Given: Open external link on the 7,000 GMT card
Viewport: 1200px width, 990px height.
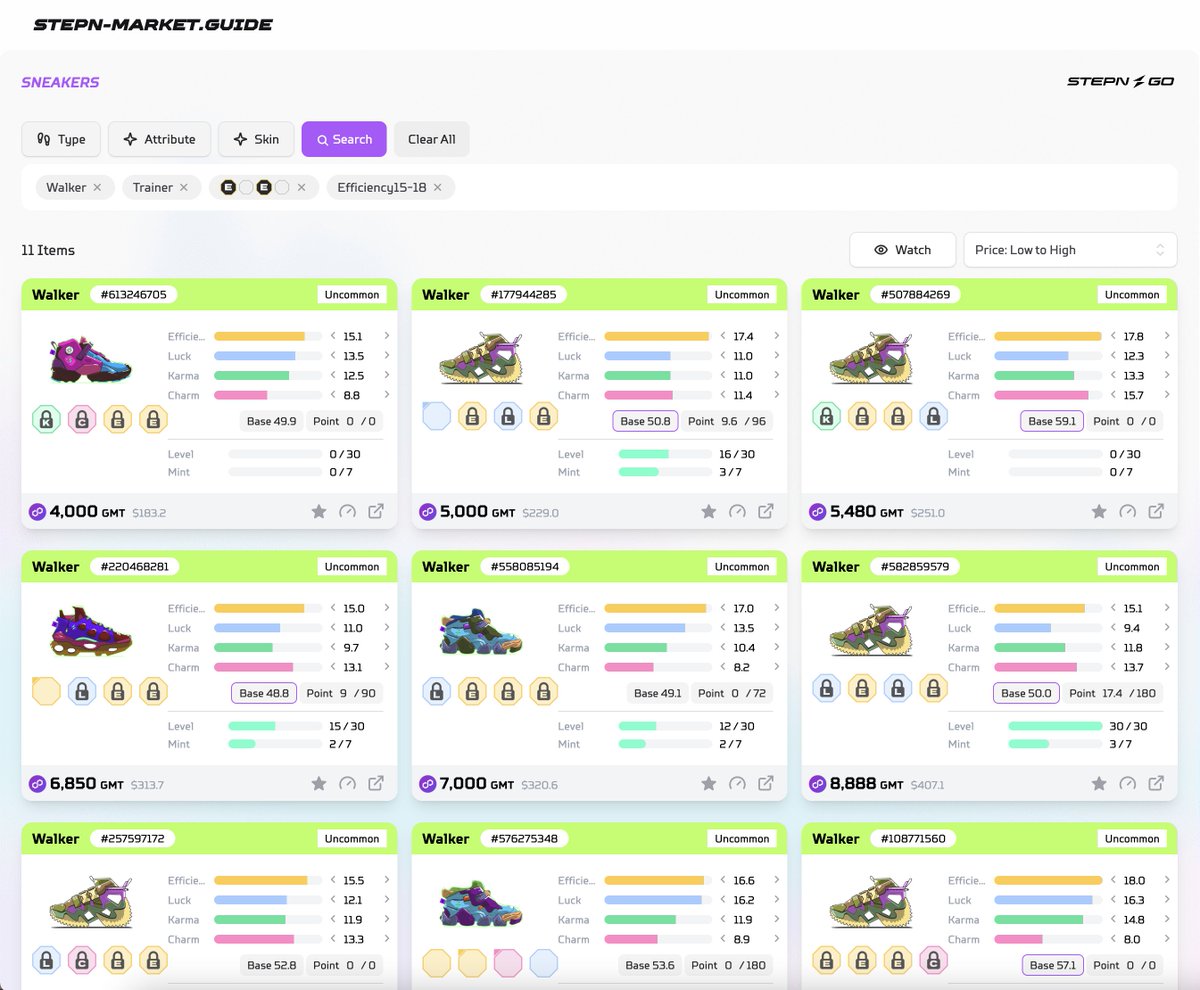Looking at the screenshot, I should [766, 784].
